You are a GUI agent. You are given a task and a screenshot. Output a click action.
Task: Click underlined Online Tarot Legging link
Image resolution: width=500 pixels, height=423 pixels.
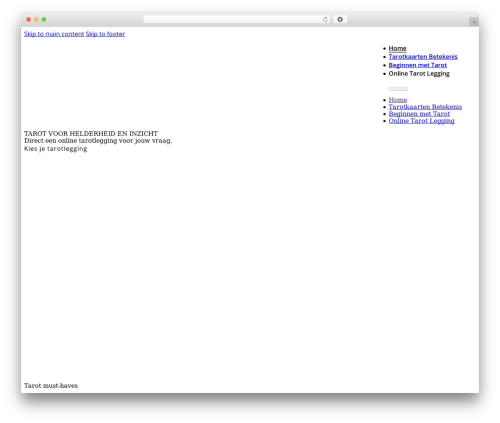coord(421,121)
